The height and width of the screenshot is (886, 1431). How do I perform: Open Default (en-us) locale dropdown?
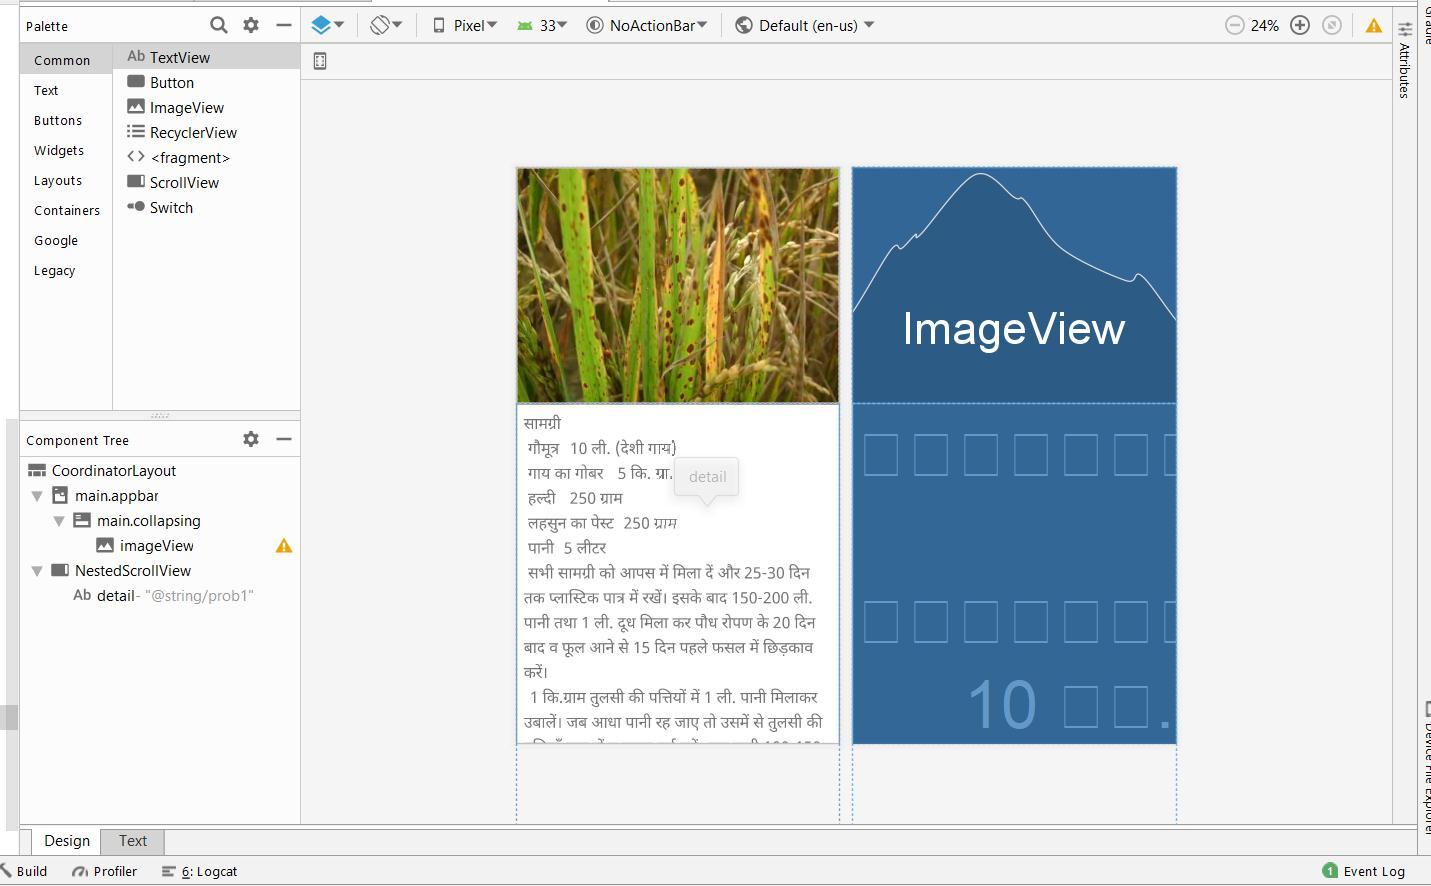click(x=804, y=25)
